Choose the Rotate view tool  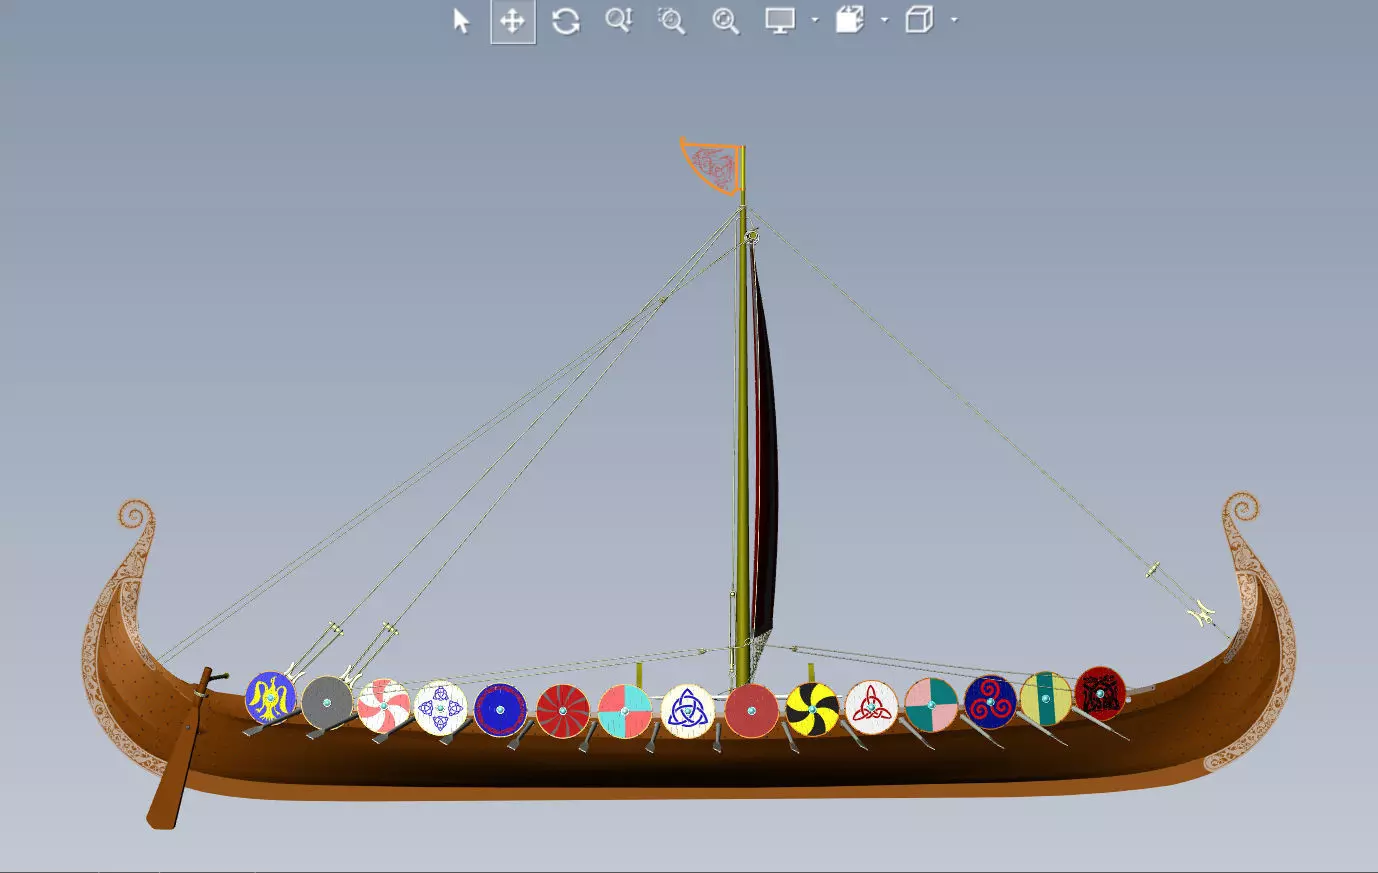[566, 21]
